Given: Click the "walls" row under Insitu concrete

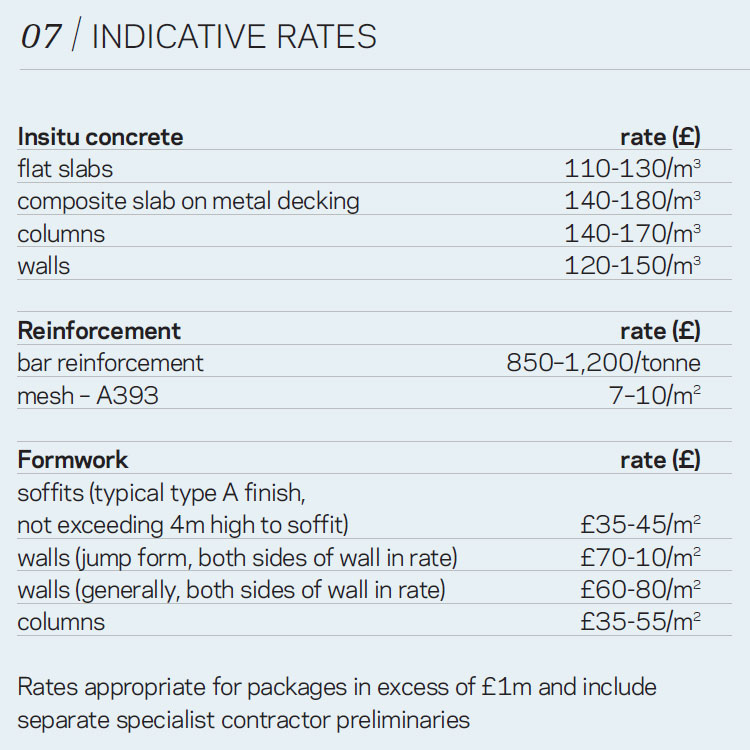Looking at the screenshot, I should 44,266.
